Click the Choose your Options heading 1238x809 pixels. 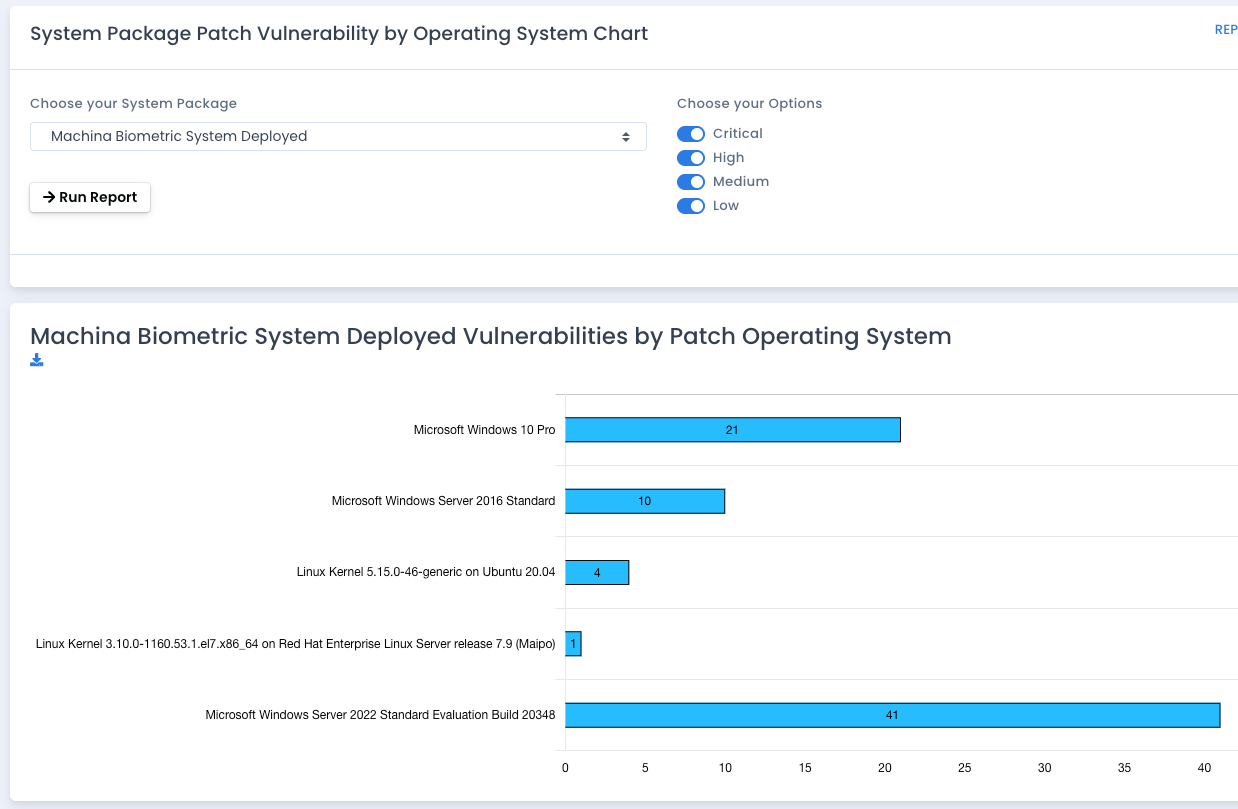[750, 103]
